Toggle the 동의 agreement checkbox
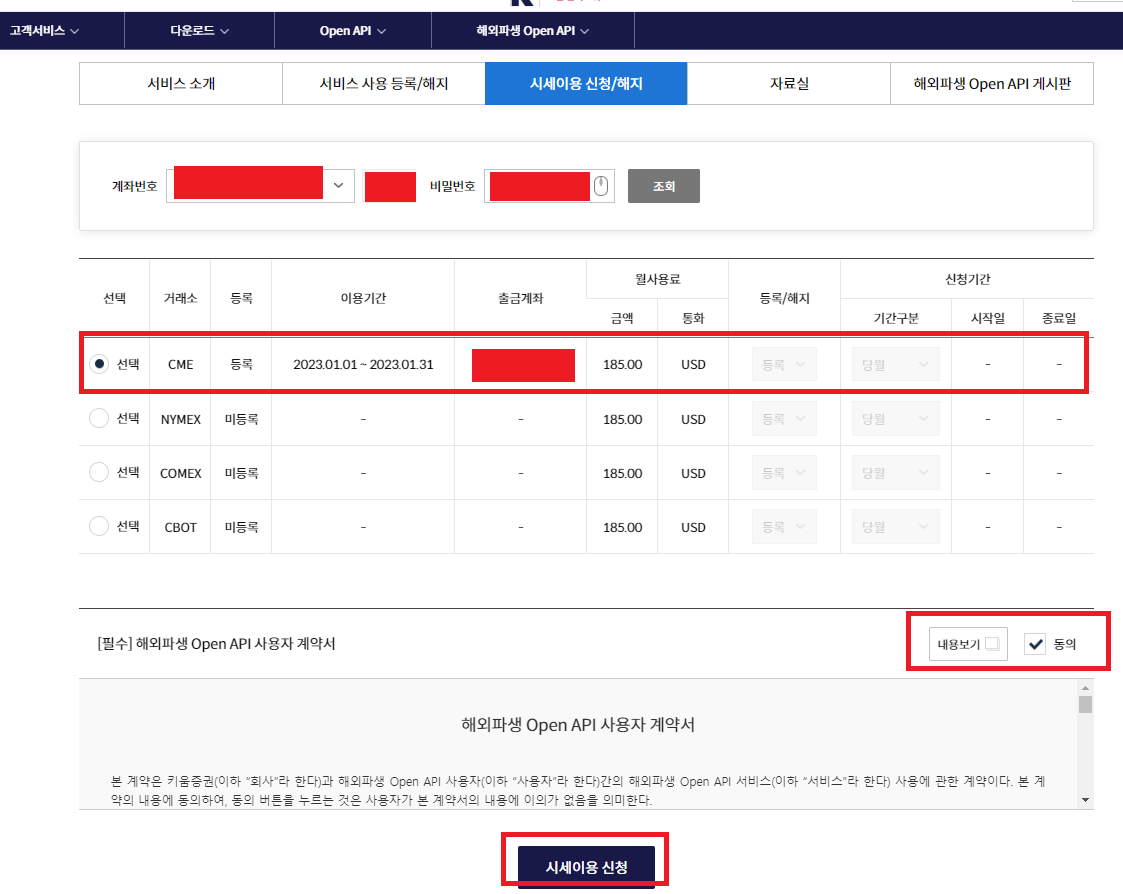The image size is (1123, 894). 1035,644
